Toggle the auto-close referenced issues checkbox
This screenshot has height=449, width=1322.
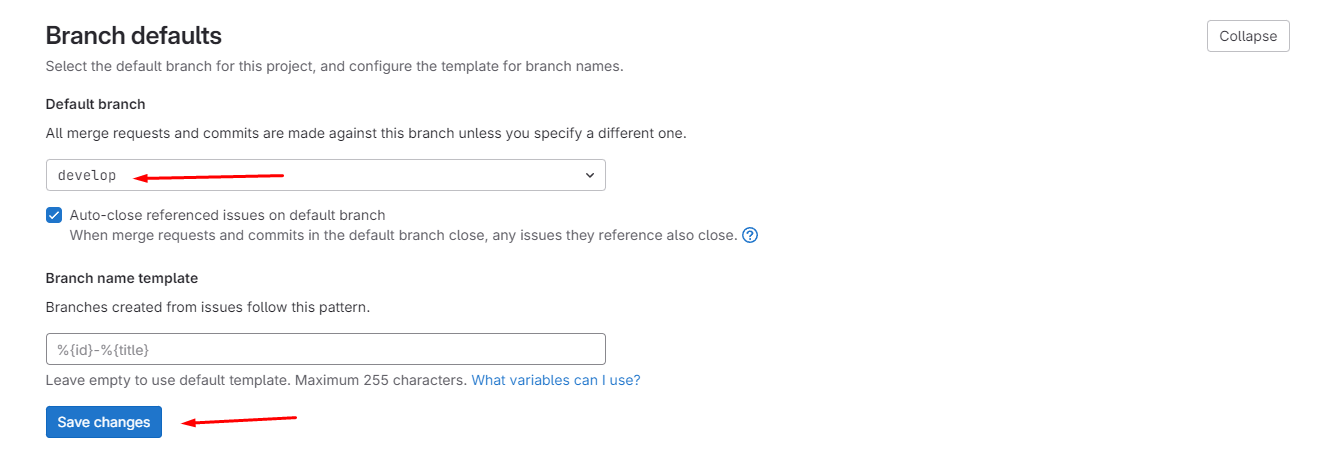point(54,215)
